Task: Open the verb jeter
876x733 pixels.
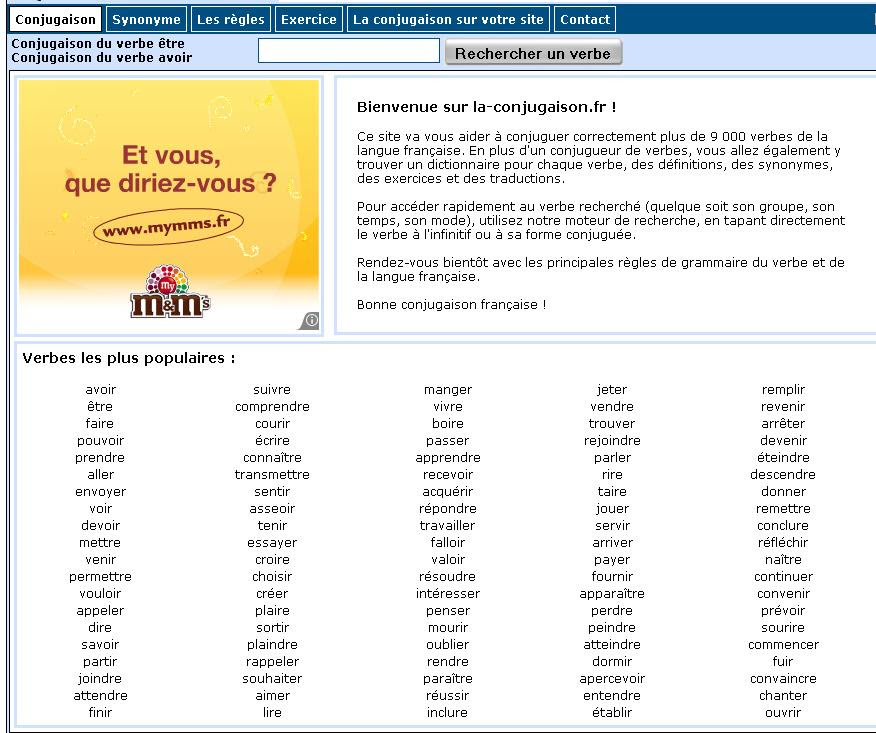Action: pyautogui.click(x=612, y=389)
